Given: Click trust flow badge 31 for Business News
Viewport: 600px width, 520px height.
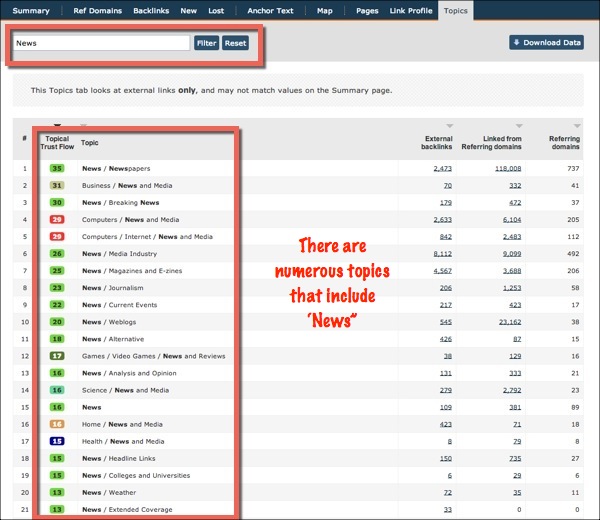Looking at the screenshot, I should (57, 185).
